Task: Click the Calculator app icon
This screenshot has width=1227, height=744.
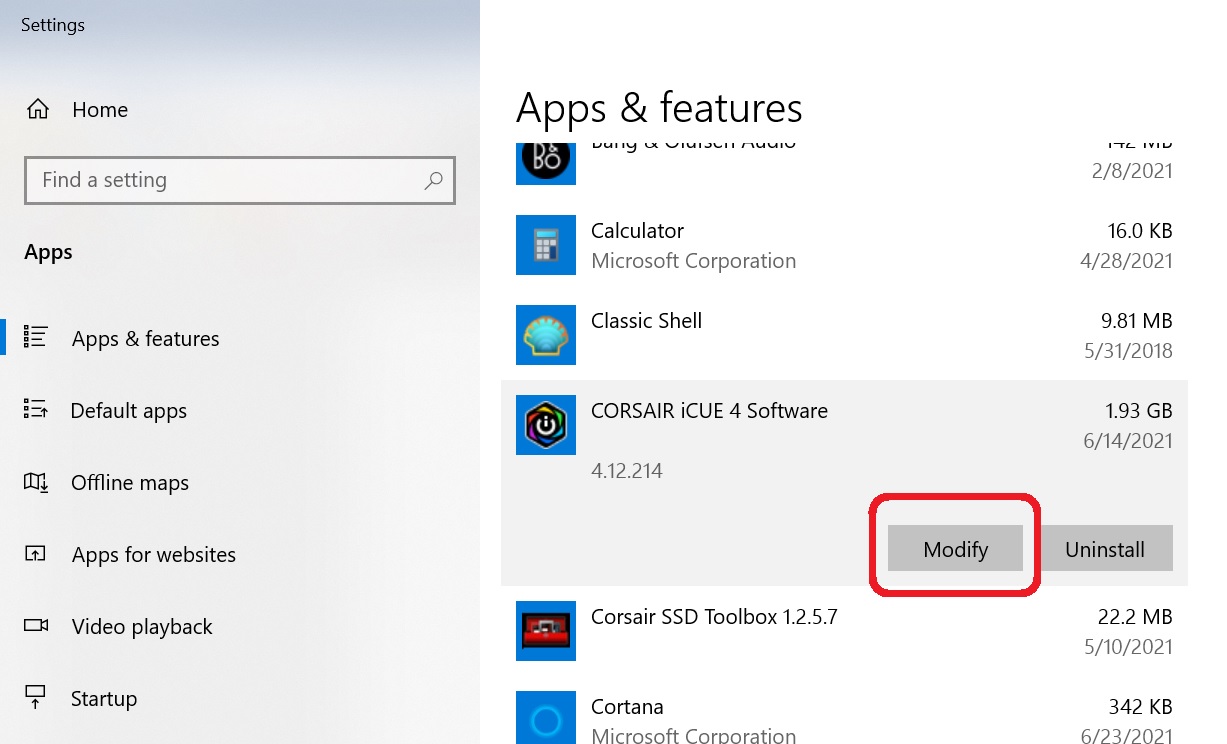Action: (x=545, y=245)
